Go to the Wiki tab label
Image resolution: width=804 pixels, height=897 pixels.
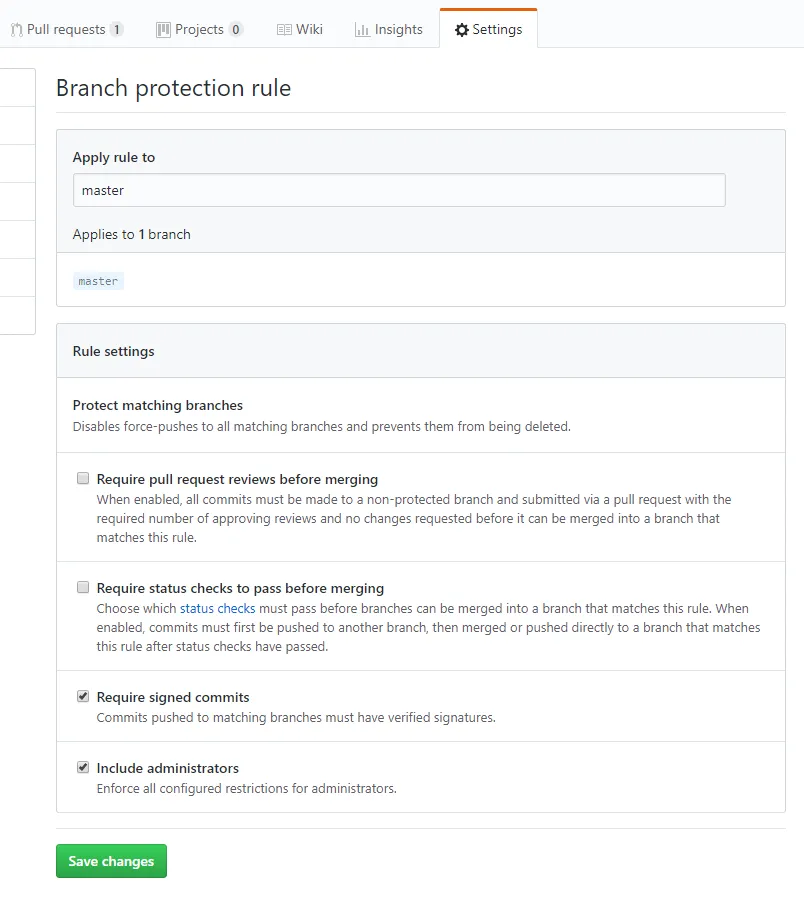(x=309, y=30)
